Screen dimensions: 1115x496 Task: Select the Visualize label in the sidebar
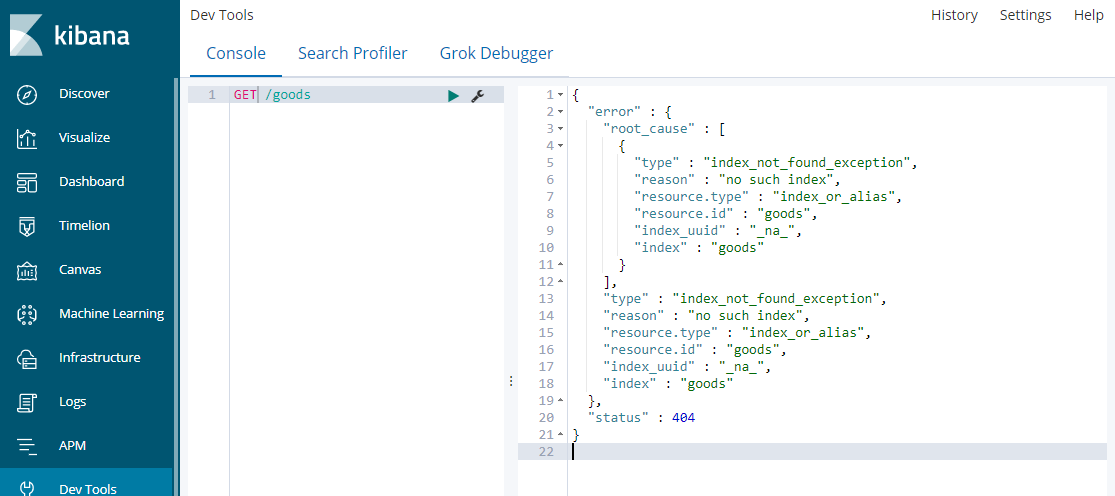(85, 138)
